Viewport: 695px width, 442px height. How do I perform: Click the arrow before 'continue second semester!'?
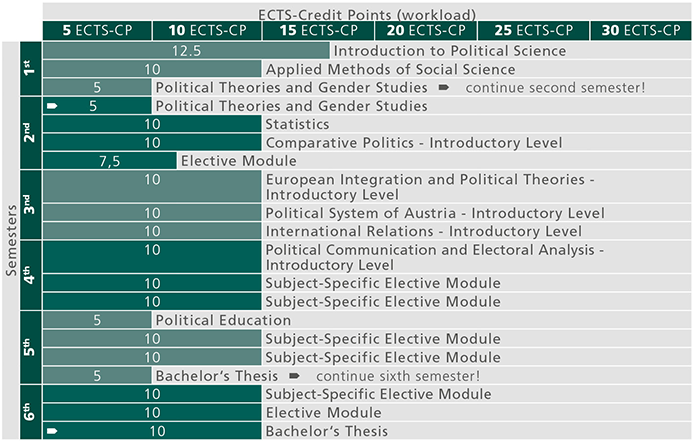tap(442, 88)
